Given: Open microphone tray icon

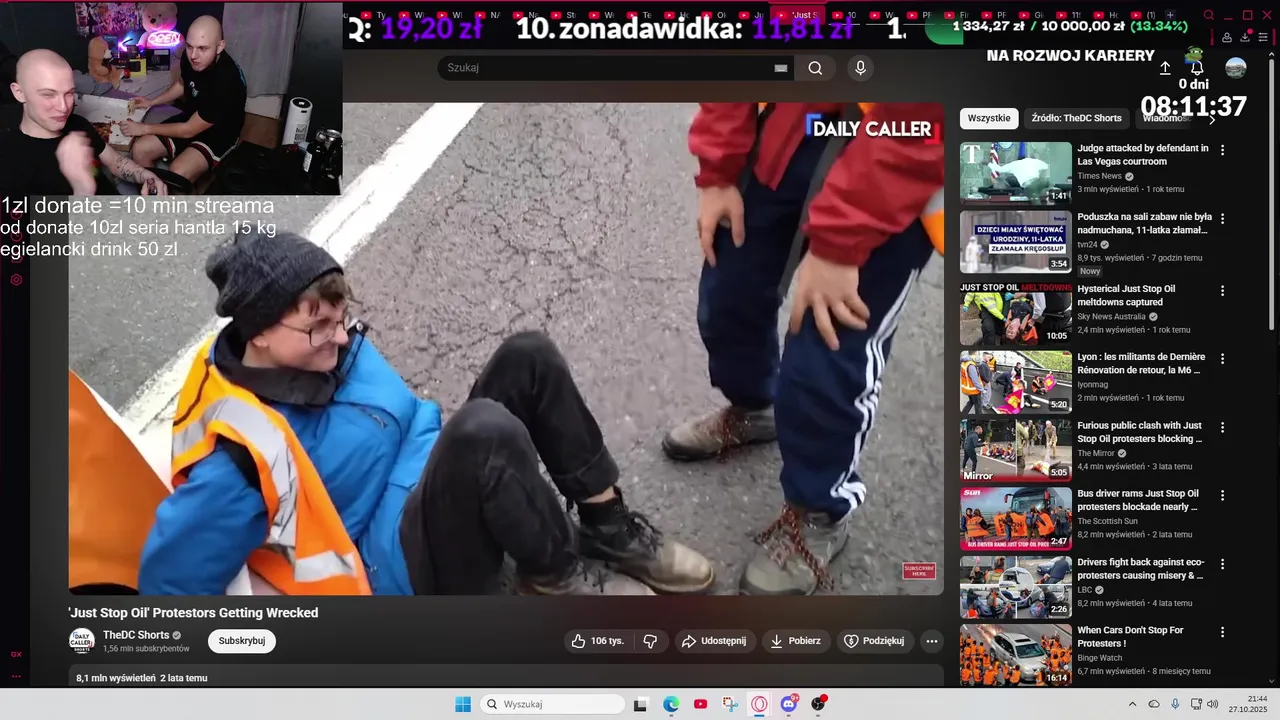Looking at the screenshot, I should tap(1175, 704).
